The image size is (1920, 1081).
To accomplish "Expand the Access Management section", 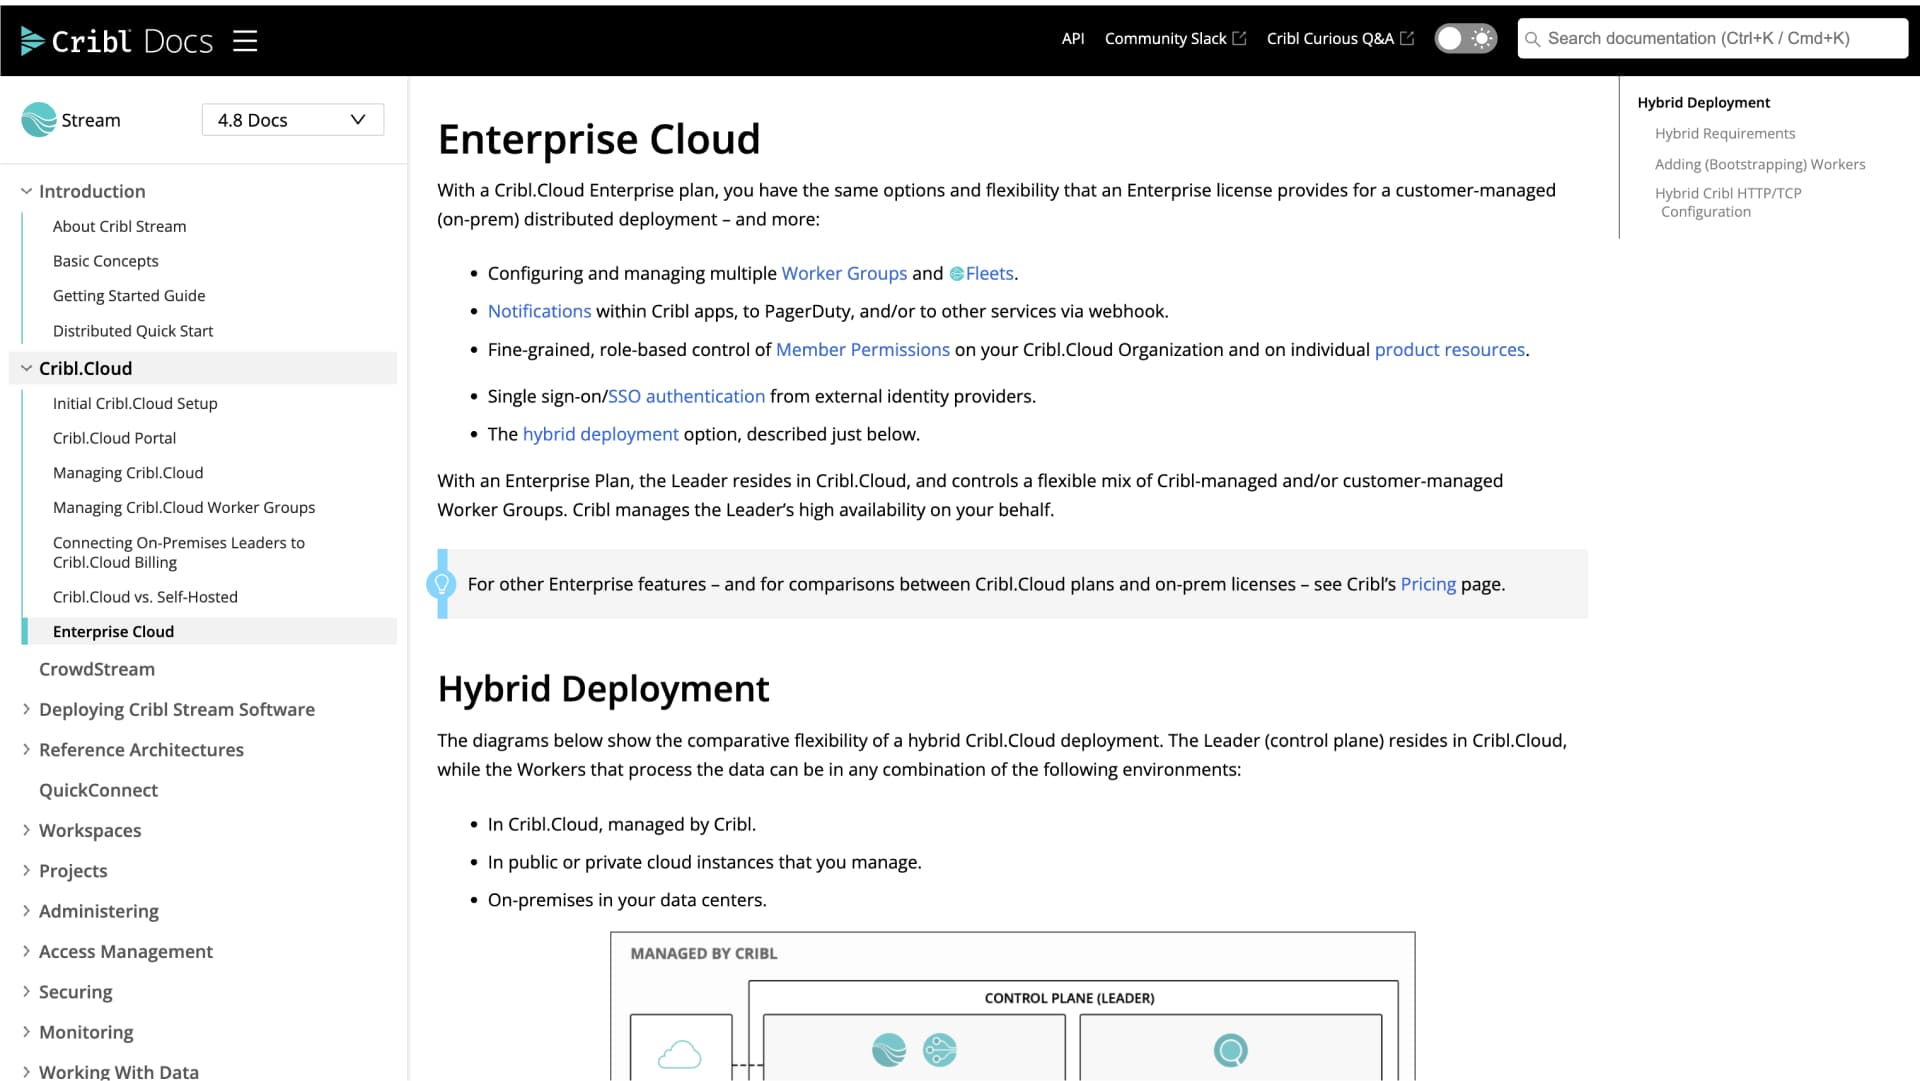I will pyautogui.click(x=26, y=951).
